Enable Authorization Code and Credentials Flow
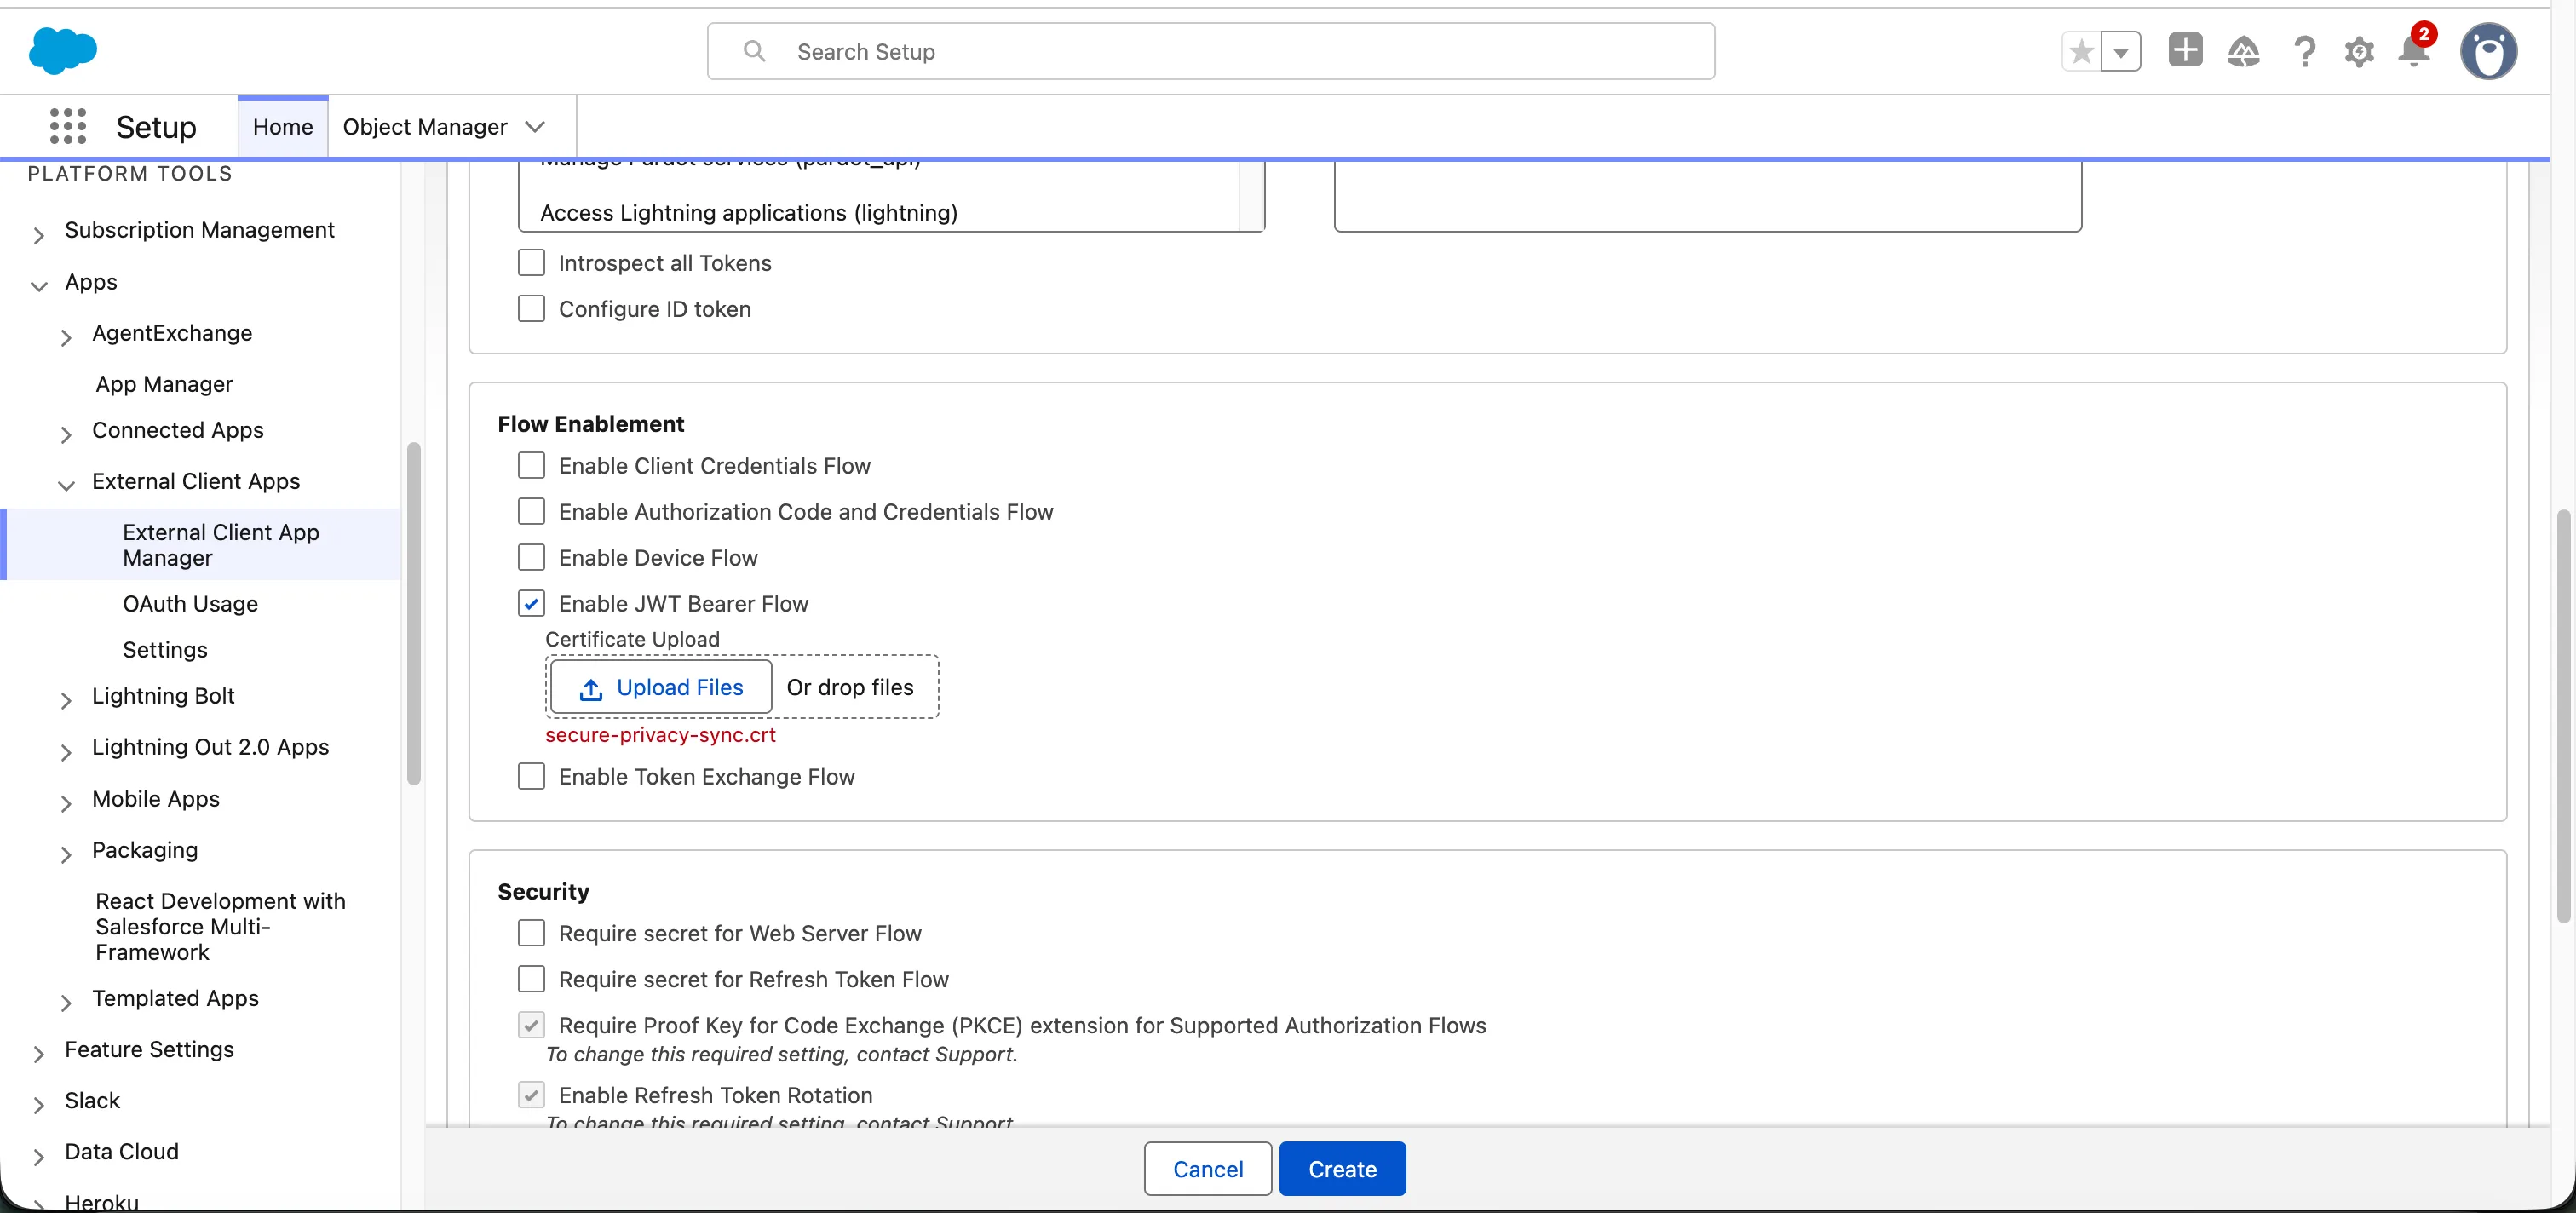The image size is (2576, 1213). [531, 512]
